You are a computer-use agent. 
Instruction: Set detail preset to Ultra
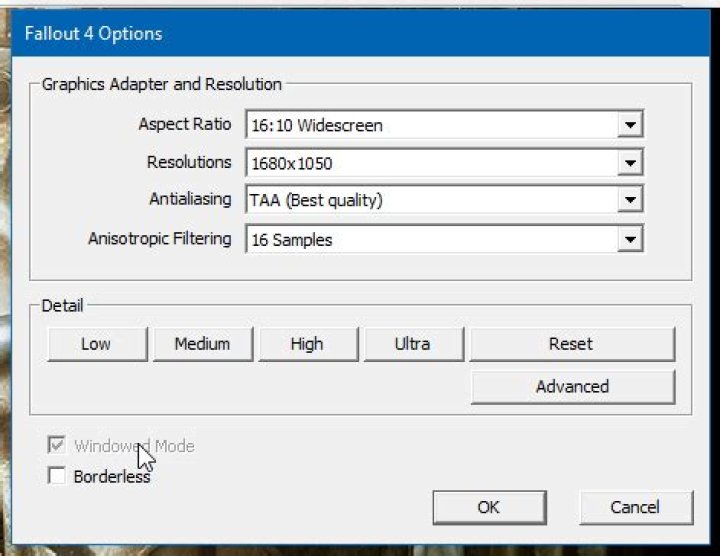click(414, 344)
